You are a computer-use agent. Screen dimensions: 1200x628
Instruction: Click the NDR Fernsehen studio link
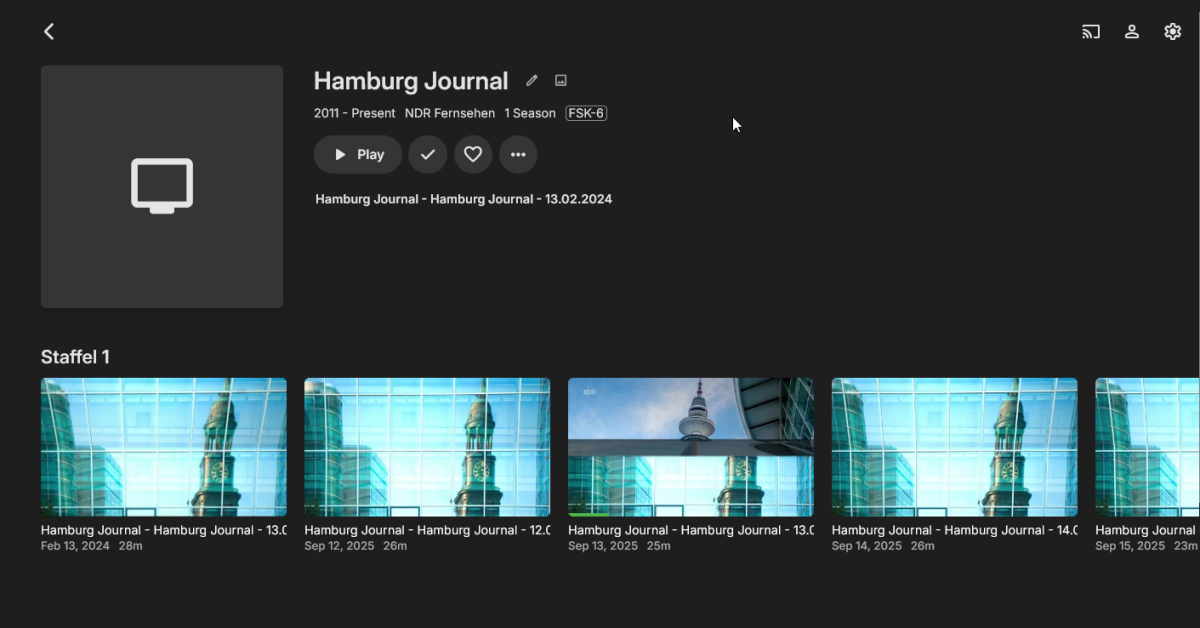(450, 113)
